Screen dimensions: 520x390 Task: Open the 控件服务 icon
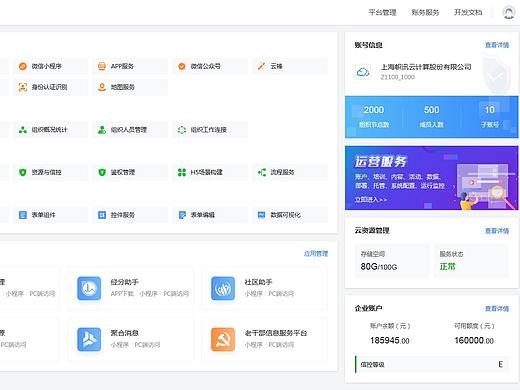(102, 215)
